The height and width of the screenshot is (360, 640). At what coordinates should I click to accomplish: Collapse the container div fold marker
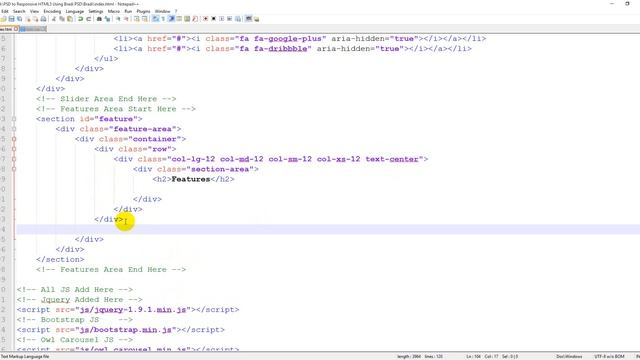14,139
